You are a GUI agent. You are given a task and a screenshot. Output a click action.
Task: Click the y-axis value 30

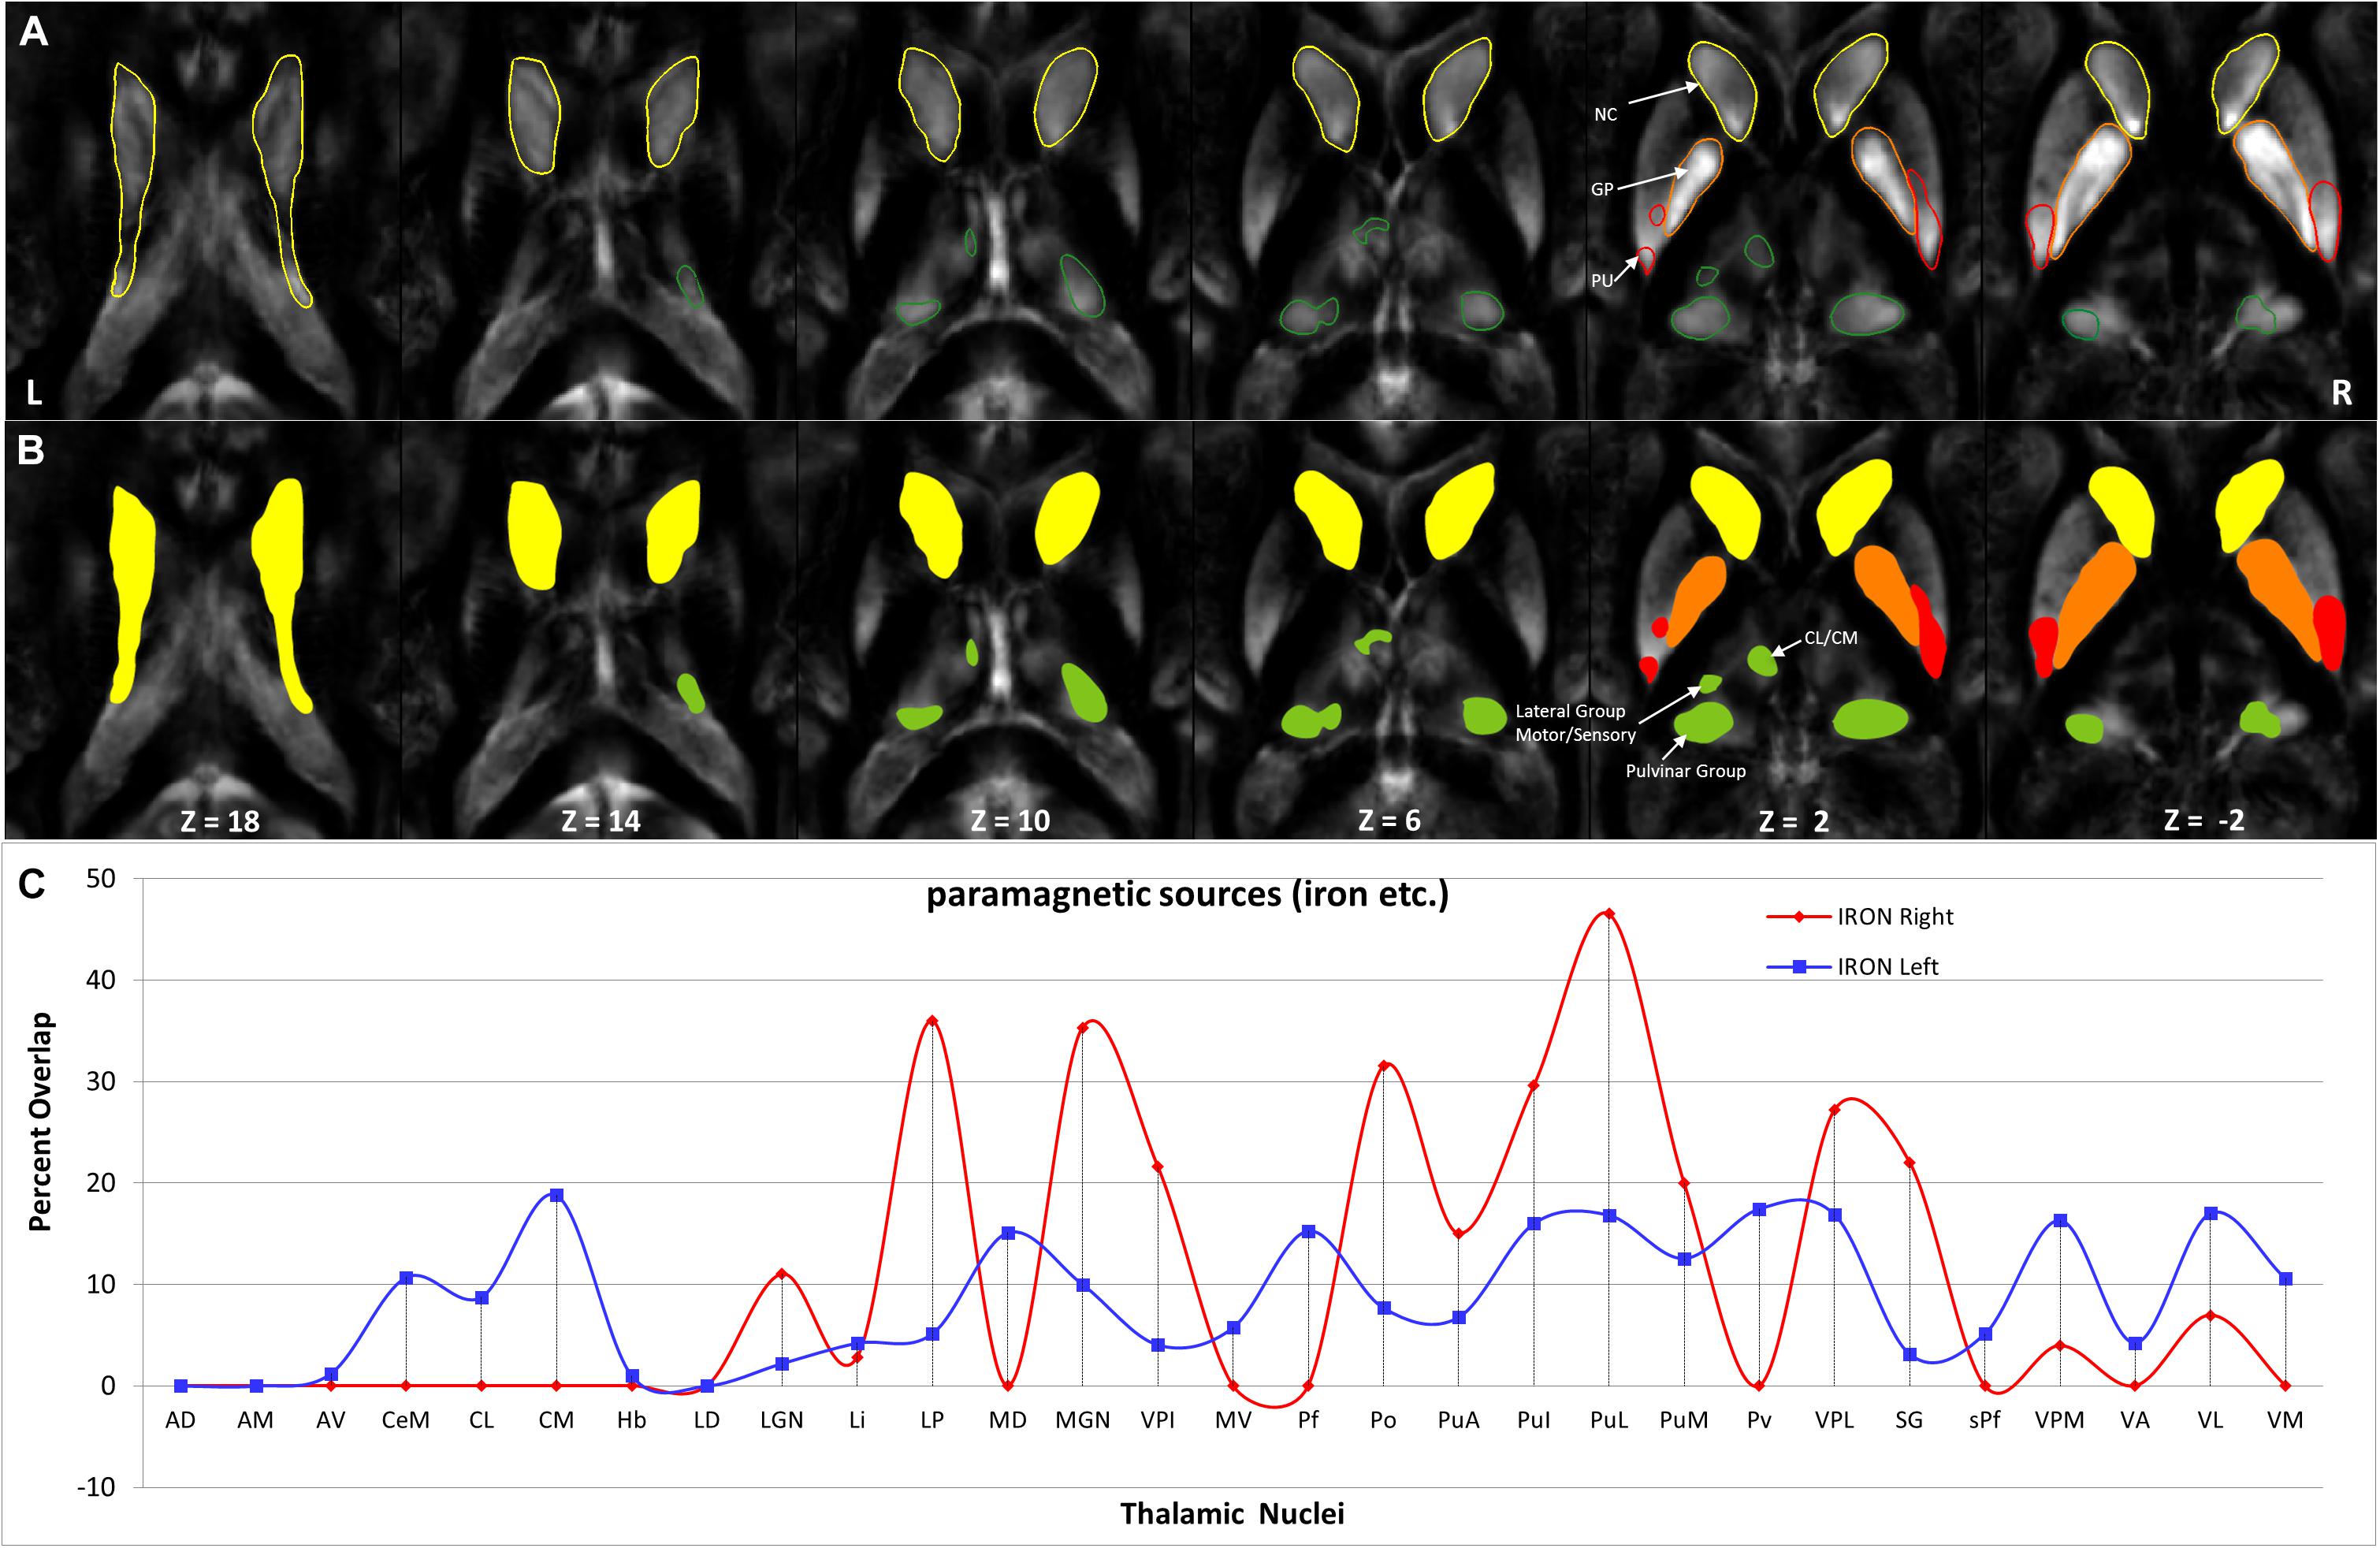coord(101,1081)
